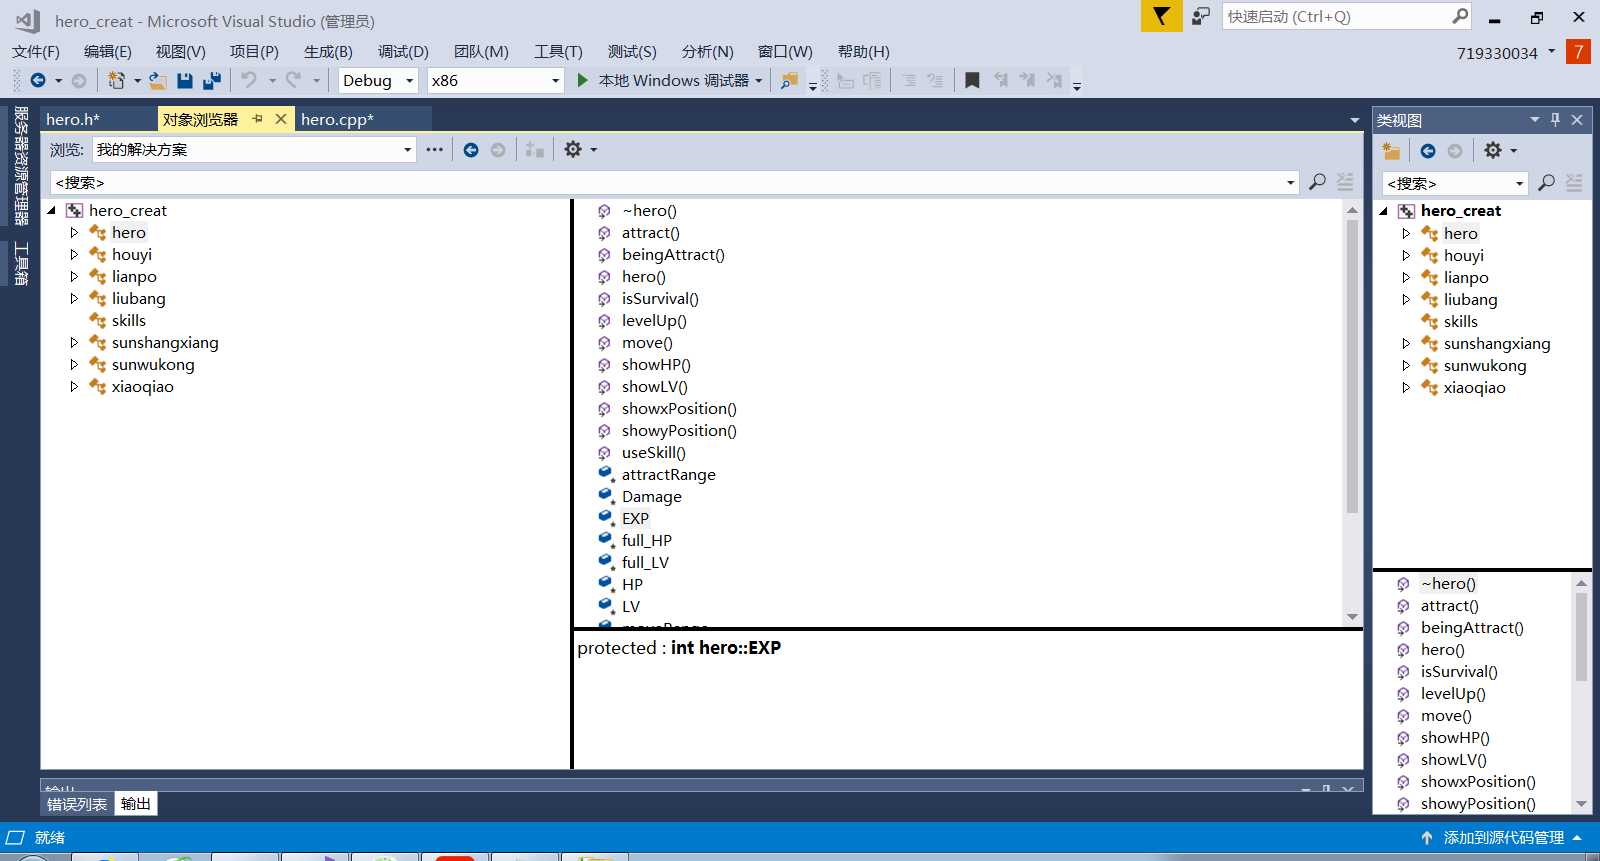The height and width of the screenshot is (861, 1600).
Task: Select the full_HP field in the members list
Action: [646, 540]
